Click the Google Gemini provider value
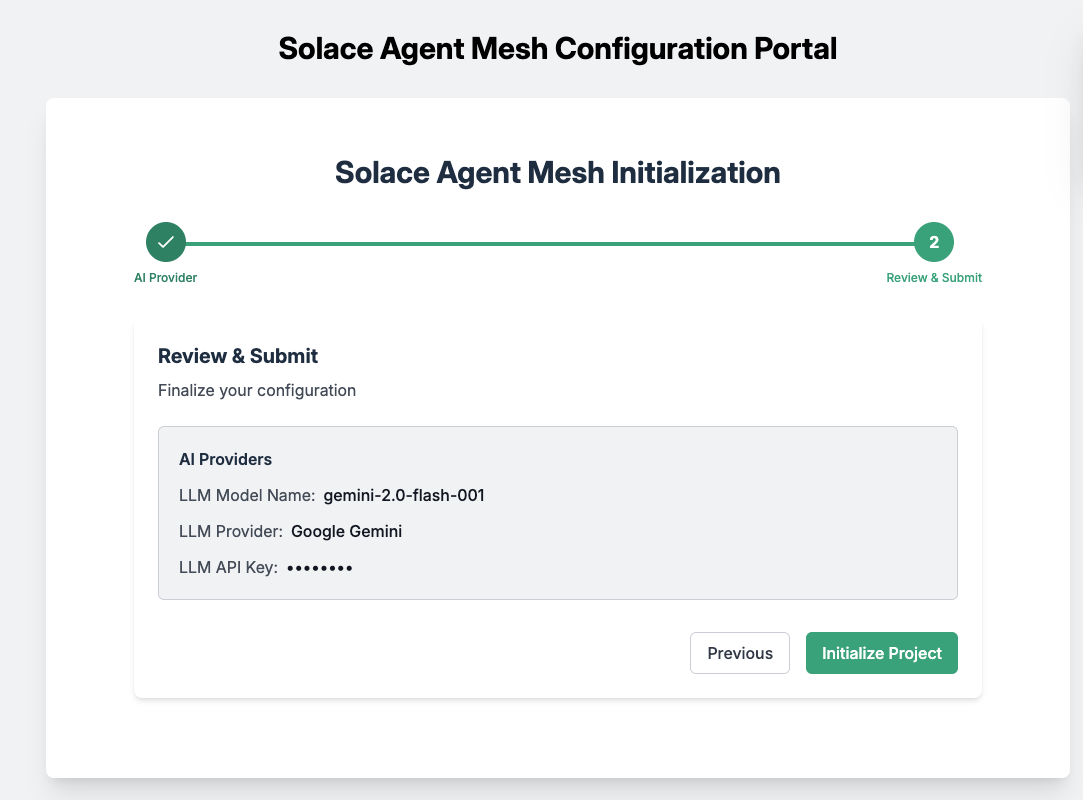 coord(347,531)
